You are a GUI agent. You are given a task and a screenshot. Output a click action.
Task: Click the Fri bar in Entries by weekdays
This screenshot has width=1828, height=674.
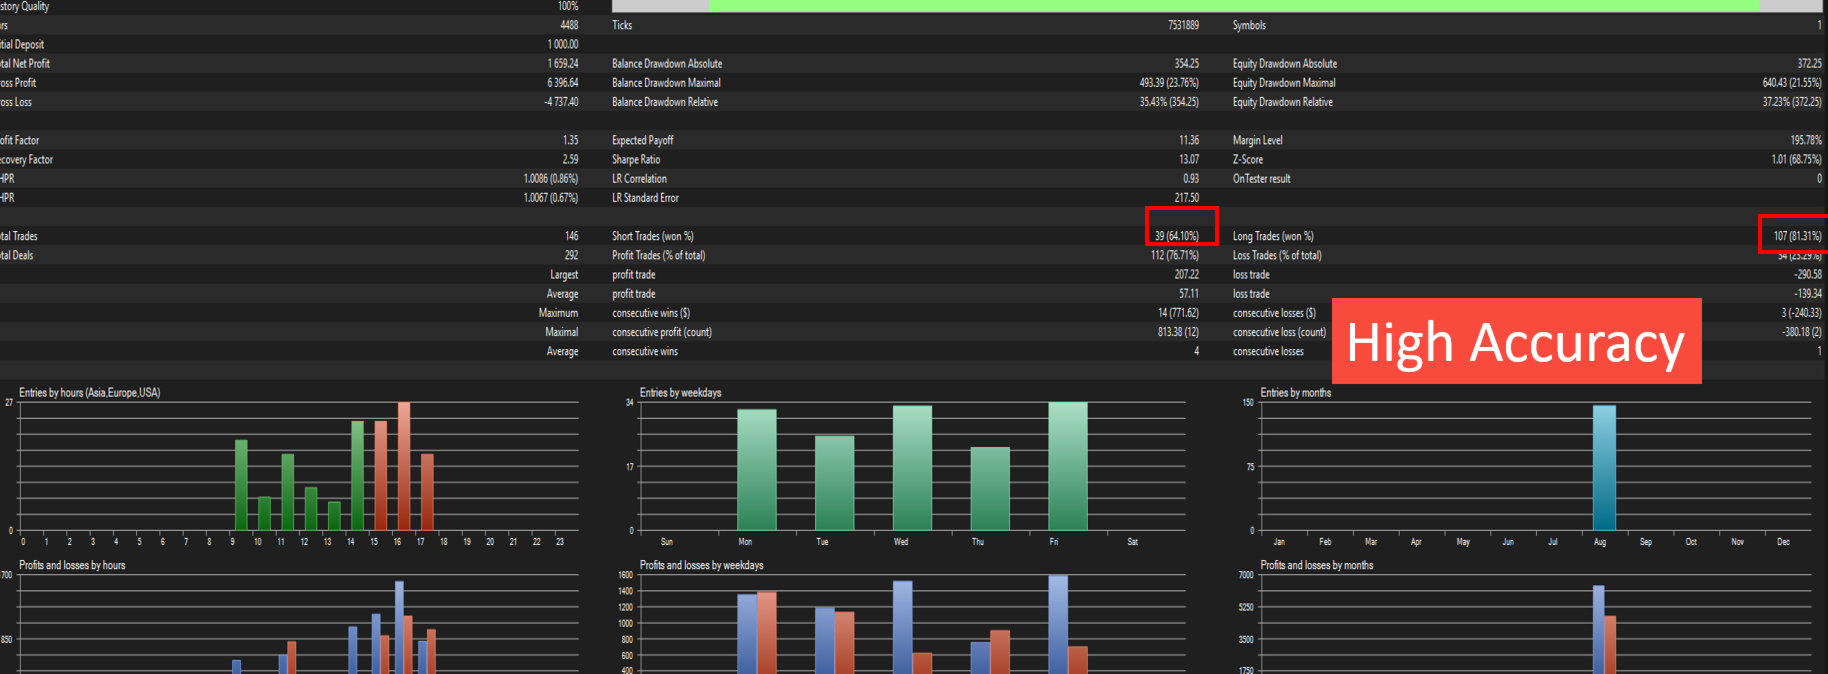click(1068, 466)
